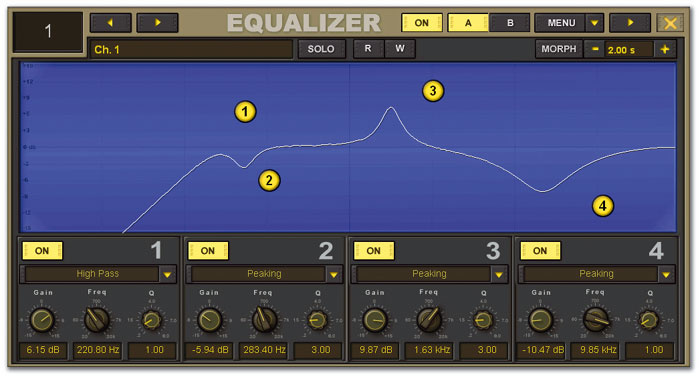Disable band 1 with its ON button
Image resolution: width=700 pixels, height=377 pixels.
pyautogui.click(x=42, y=251)
